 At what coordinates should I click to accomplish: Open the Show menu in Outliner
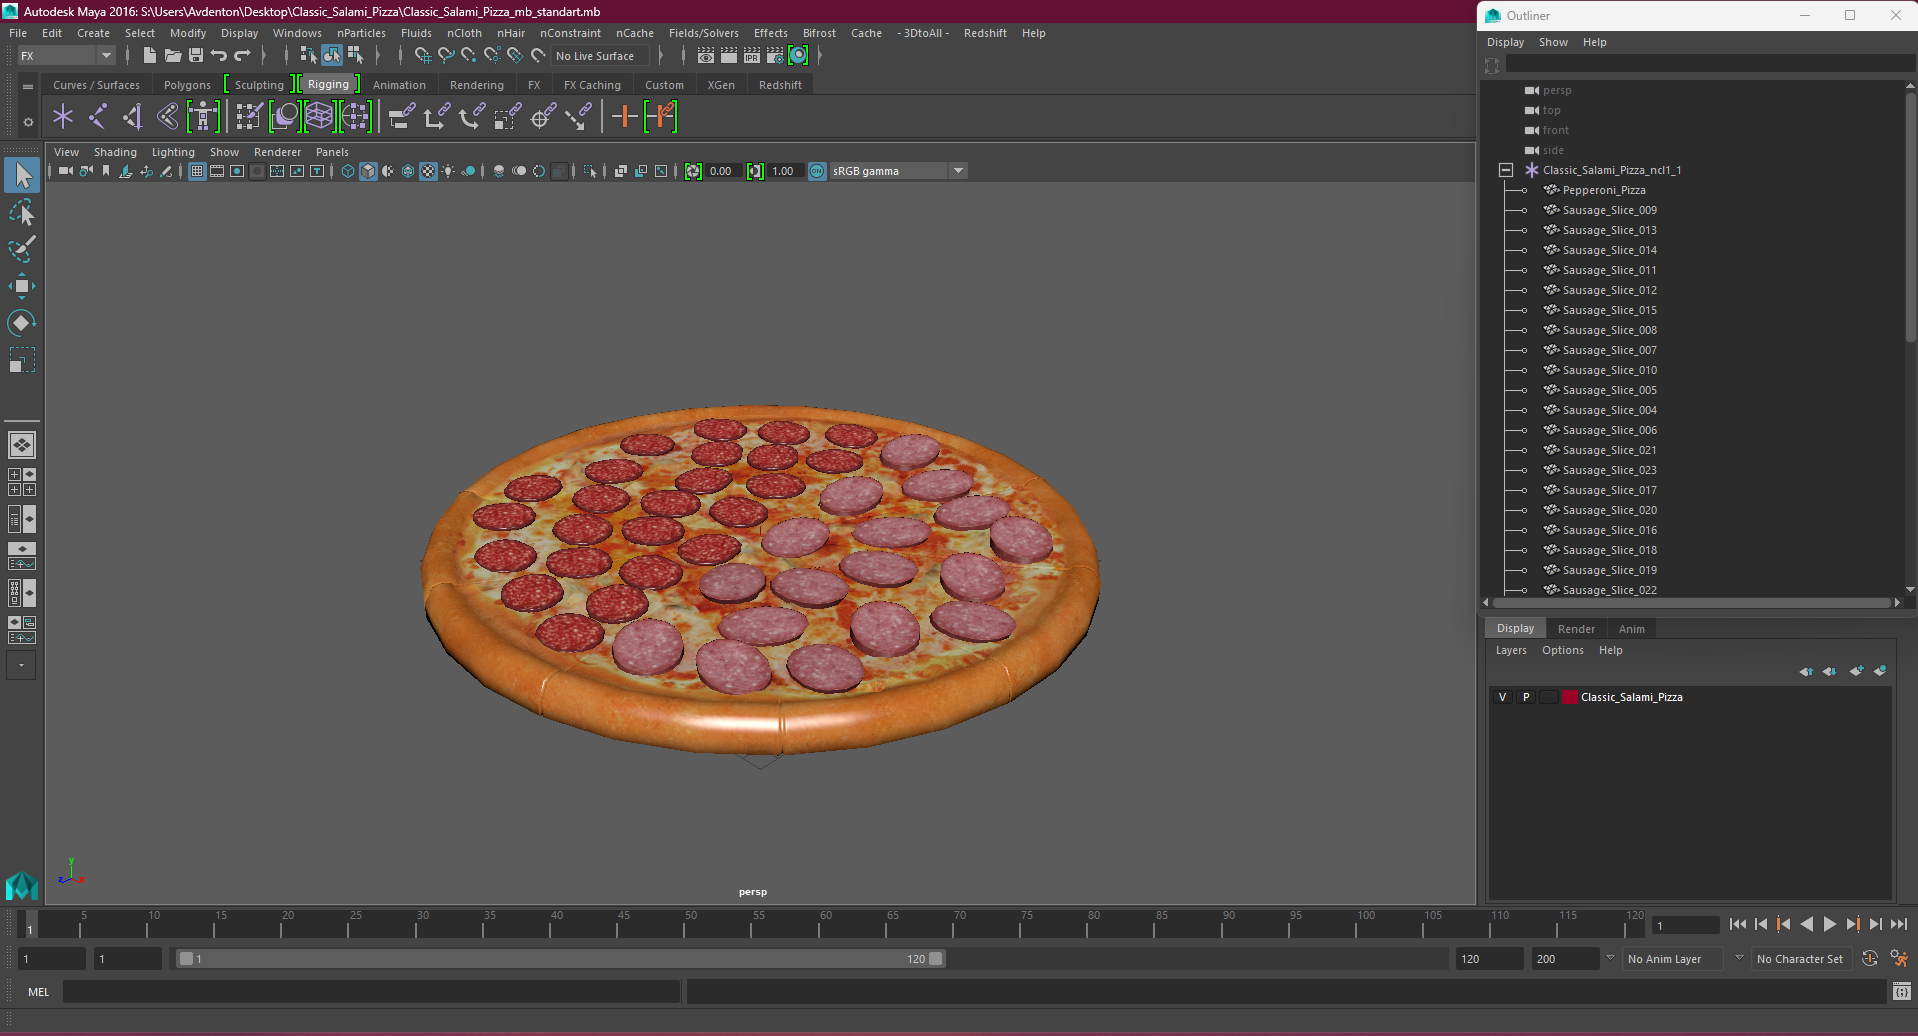pyautogui.click(x=1553, y=42)
